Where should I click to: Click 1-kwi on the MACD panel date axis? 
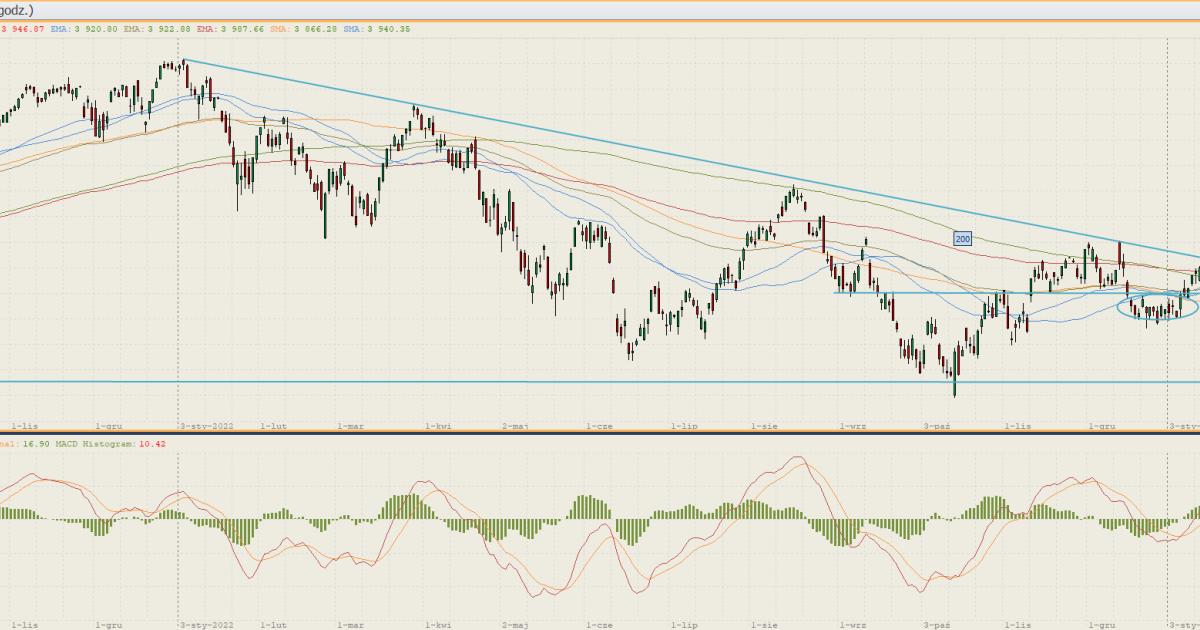(438, 624)
